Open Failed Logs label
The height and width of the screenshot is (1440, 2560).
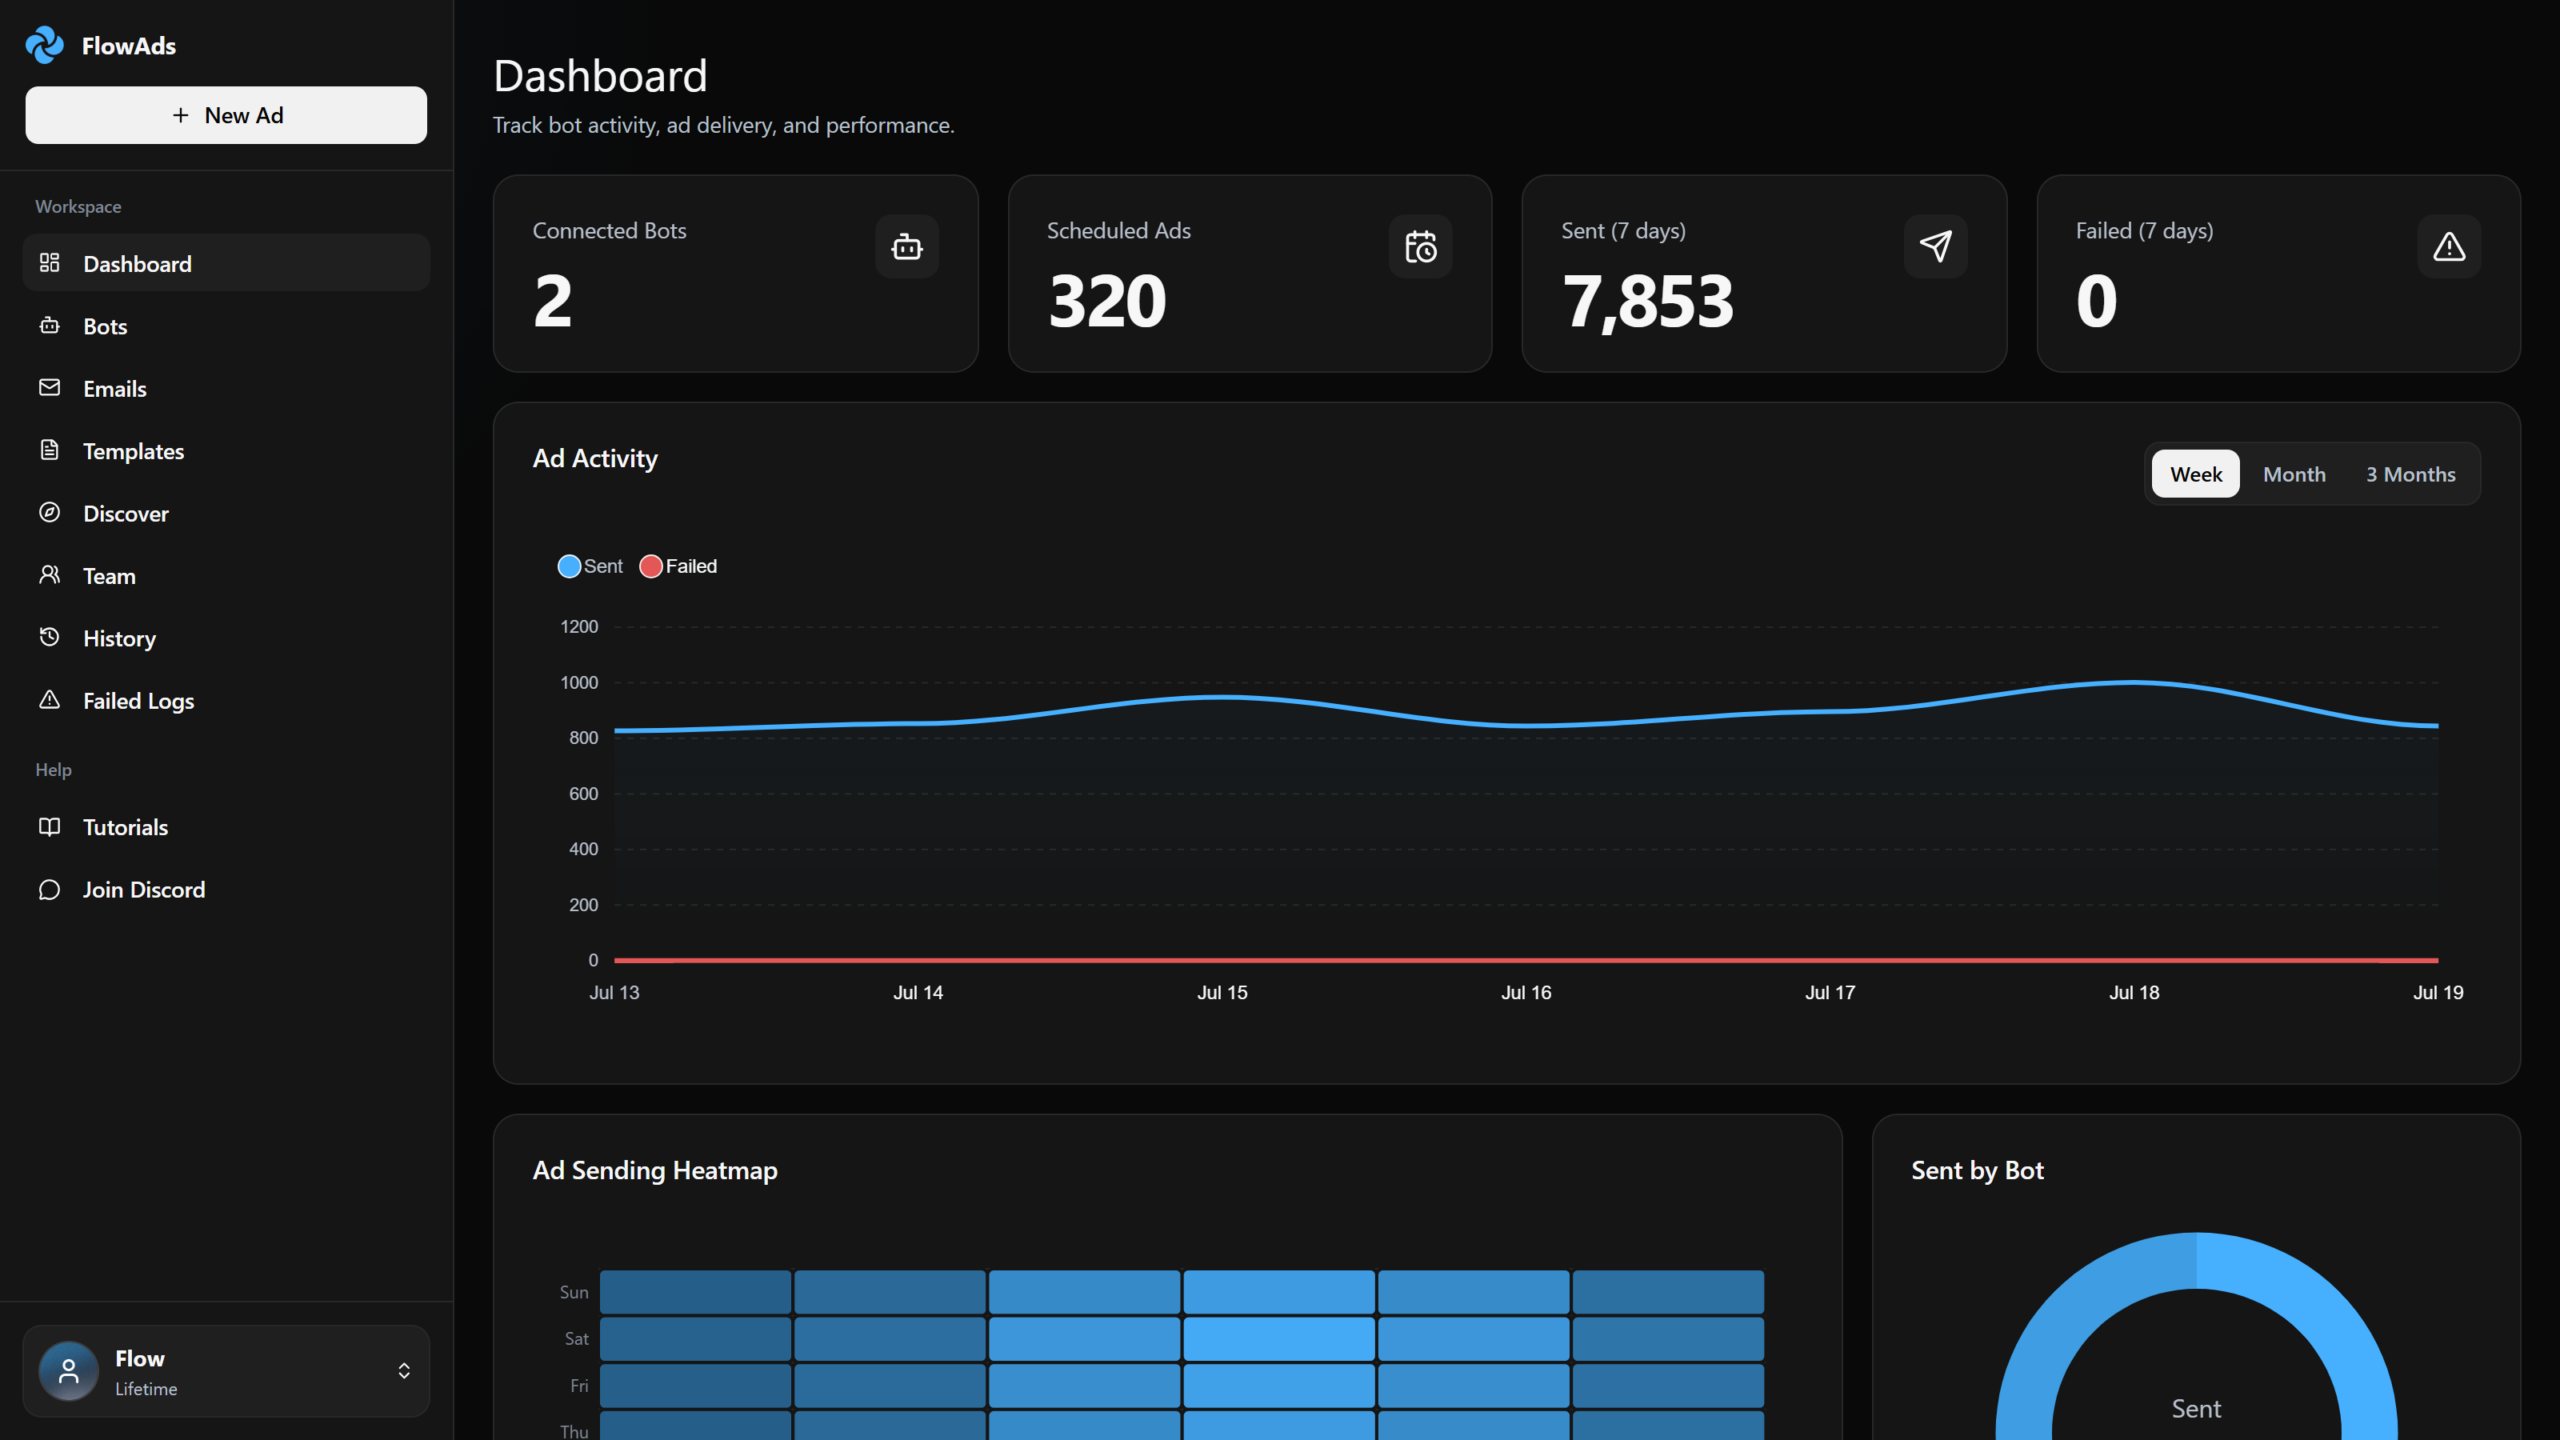point(139,701)
